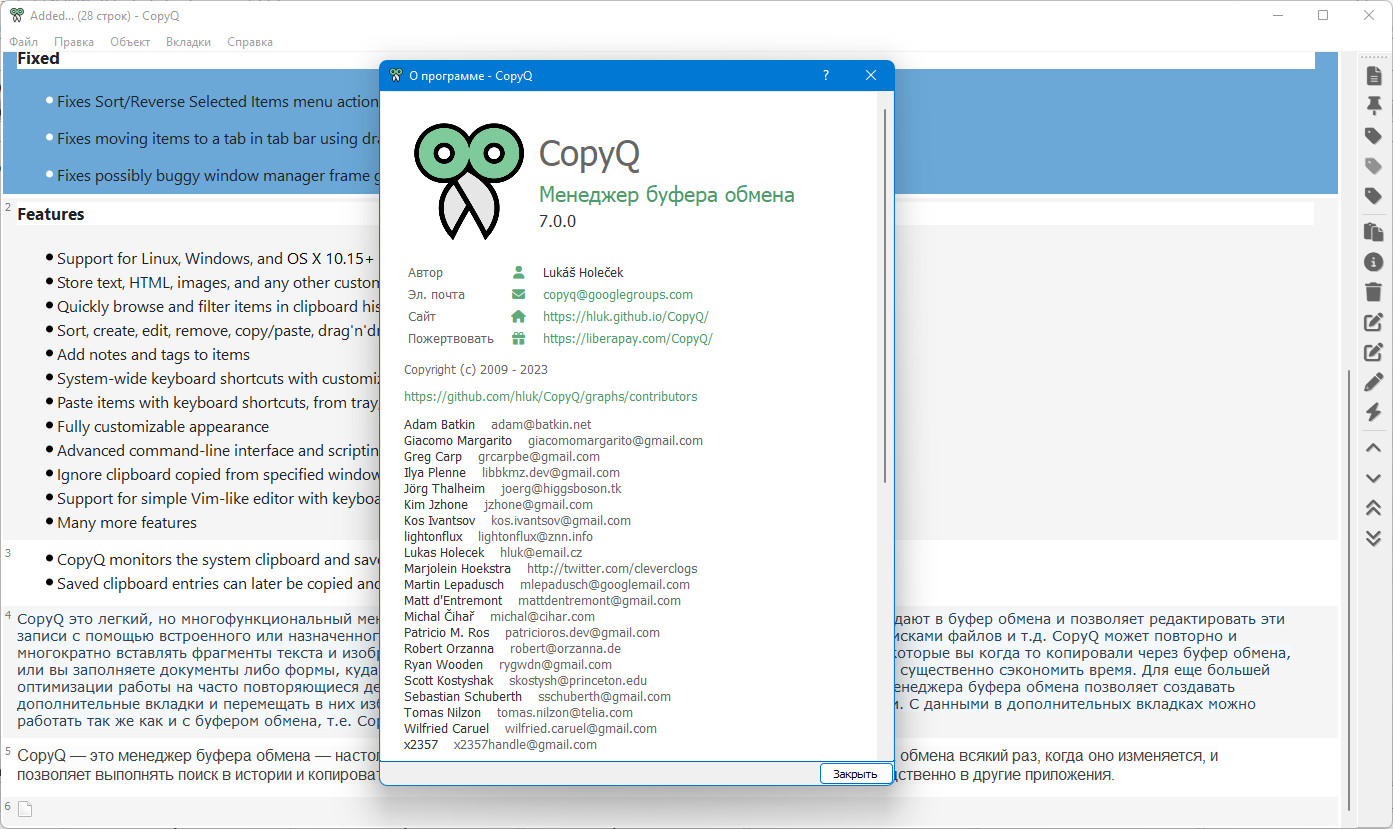1393x829 pixels.
Task: Click the main window item list scrollbar
Action: [x=1349, y=590]
